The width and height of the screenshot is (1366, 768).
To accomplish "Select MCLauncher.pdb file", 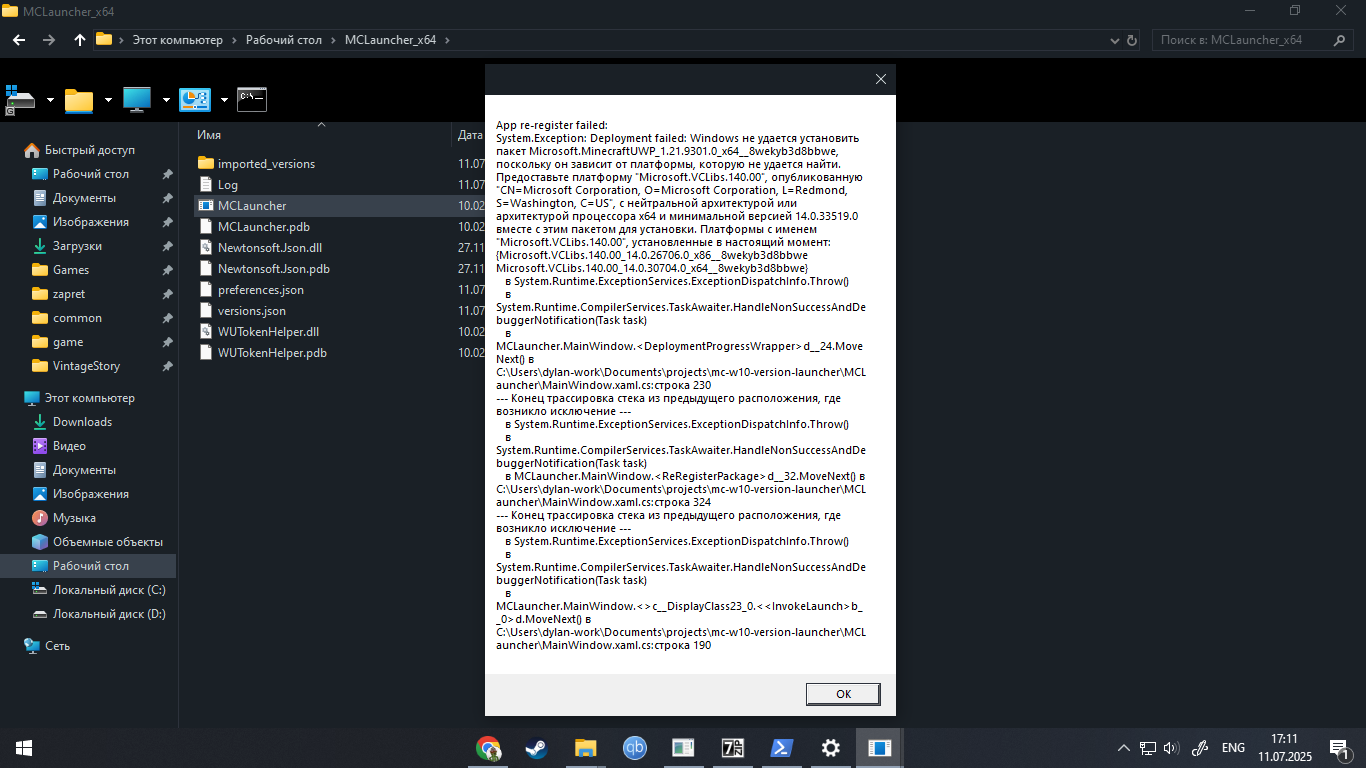I will 263,227.
